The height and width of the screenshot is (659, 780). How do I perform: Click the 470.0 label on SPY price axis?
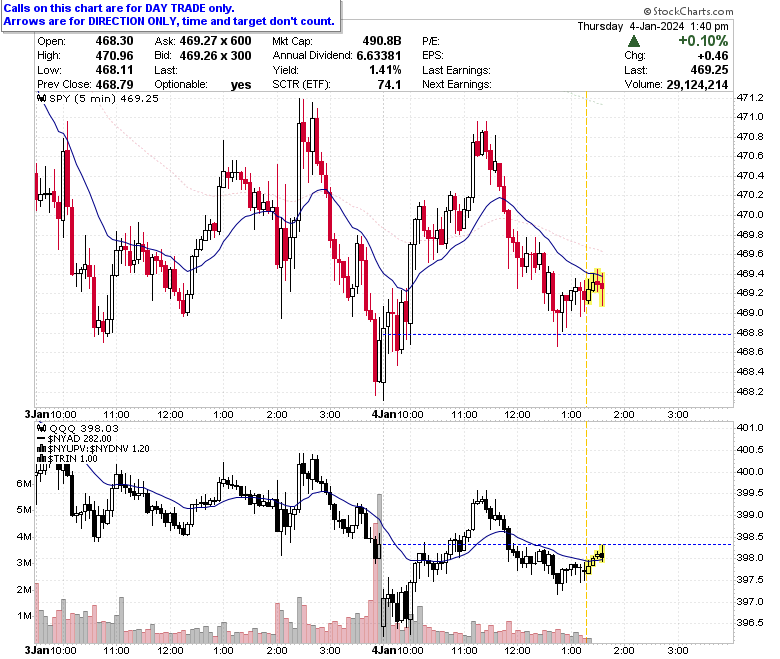coord(750,215)
